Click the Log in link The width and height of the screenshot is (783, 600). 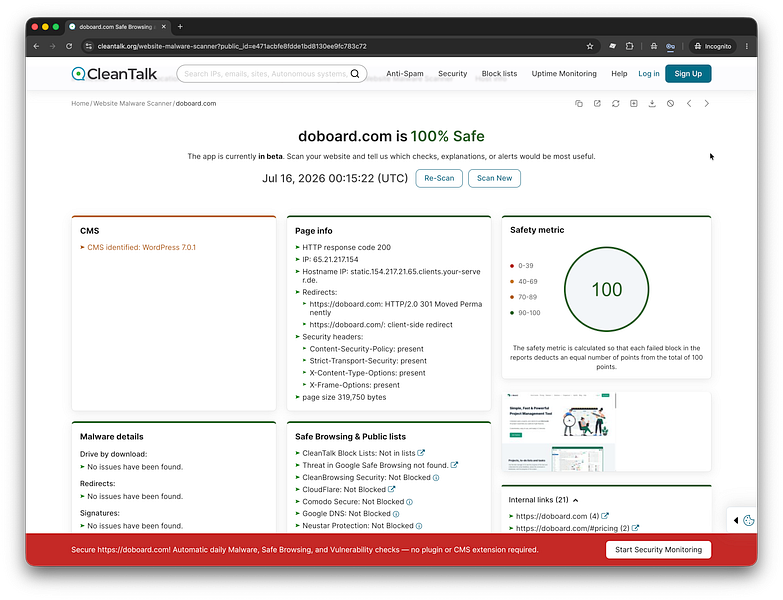coord(649,73)
